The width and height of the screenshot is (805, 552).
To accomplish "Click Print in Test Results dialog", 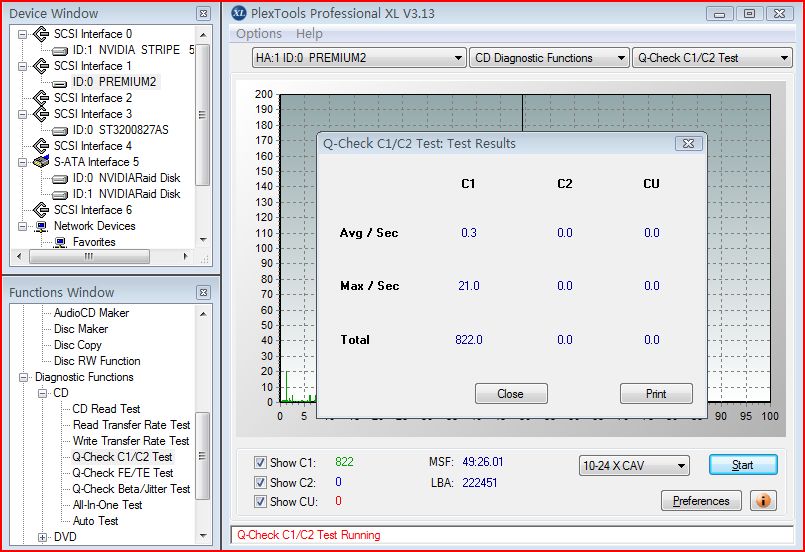I will (656, 394).
